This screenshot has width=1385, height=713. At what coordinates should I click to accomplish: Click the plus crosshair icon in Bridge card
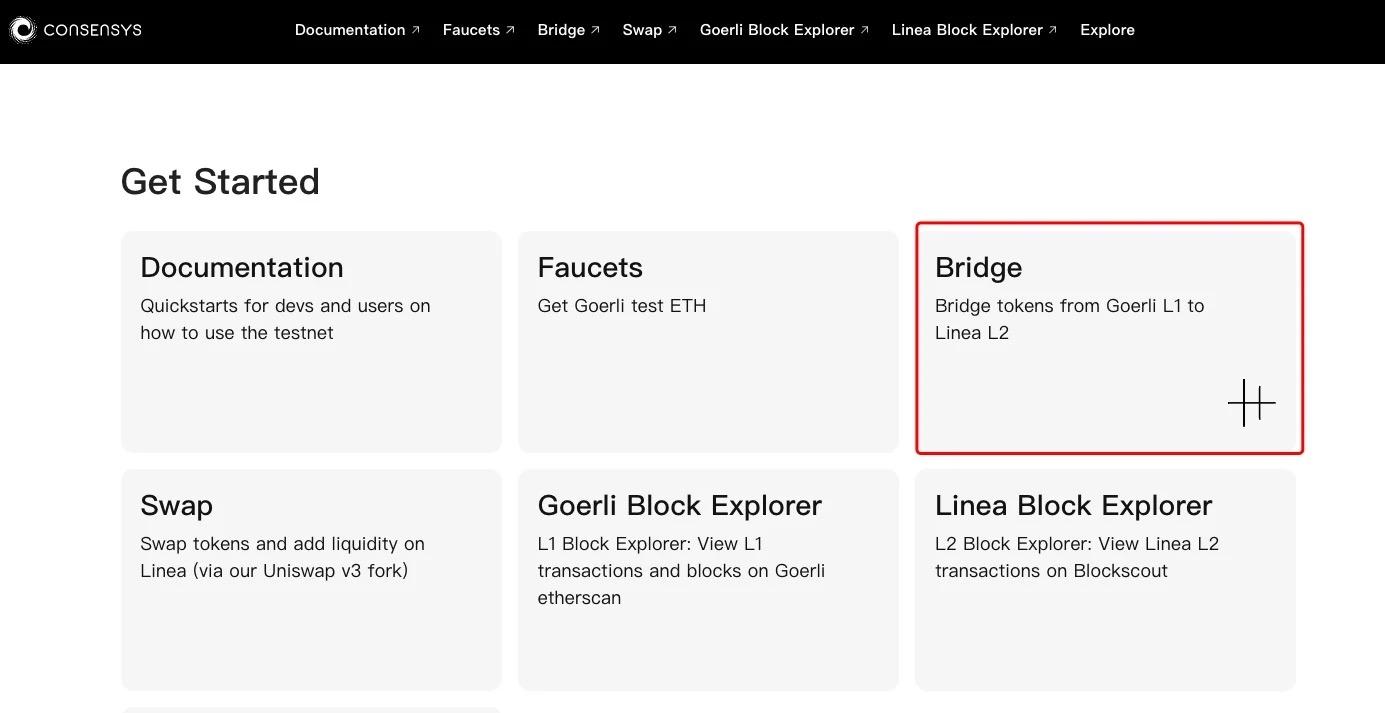tap(1251, 403)
